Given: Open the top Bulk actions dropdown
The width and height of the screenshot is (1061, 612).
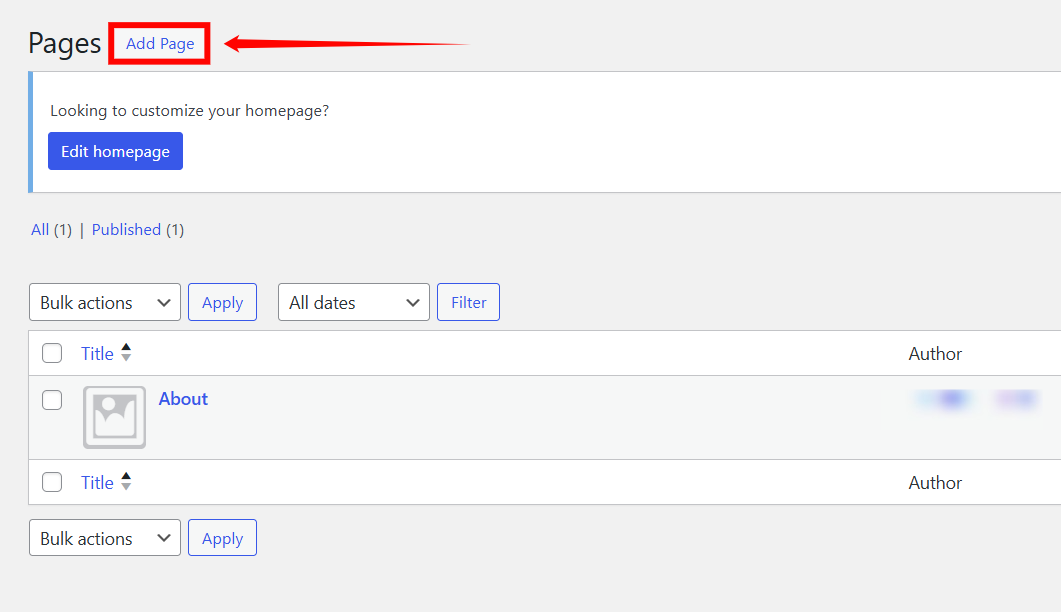Looking at the screenshot, I should 104,302.
